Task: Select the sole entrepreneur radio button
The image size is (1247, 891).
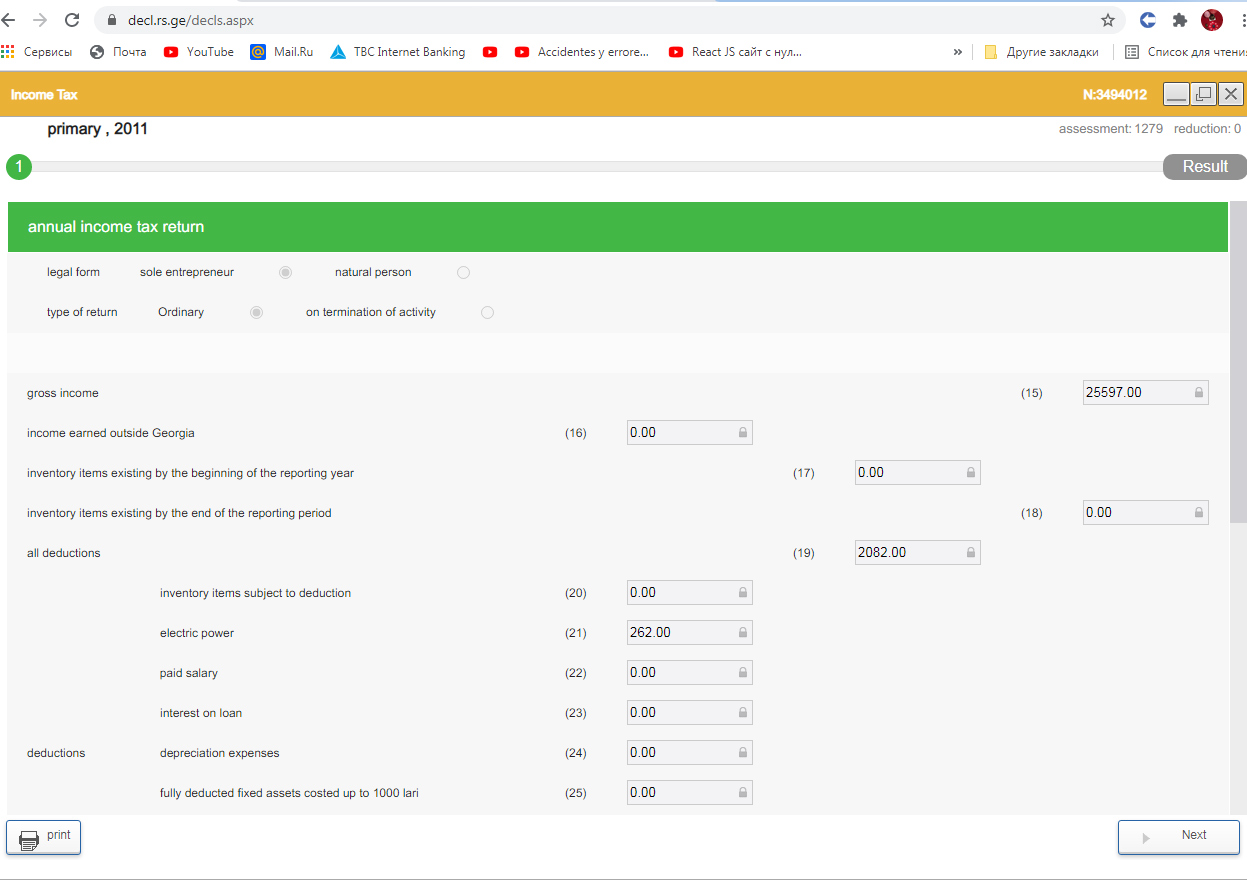Action: click(285, 272)
